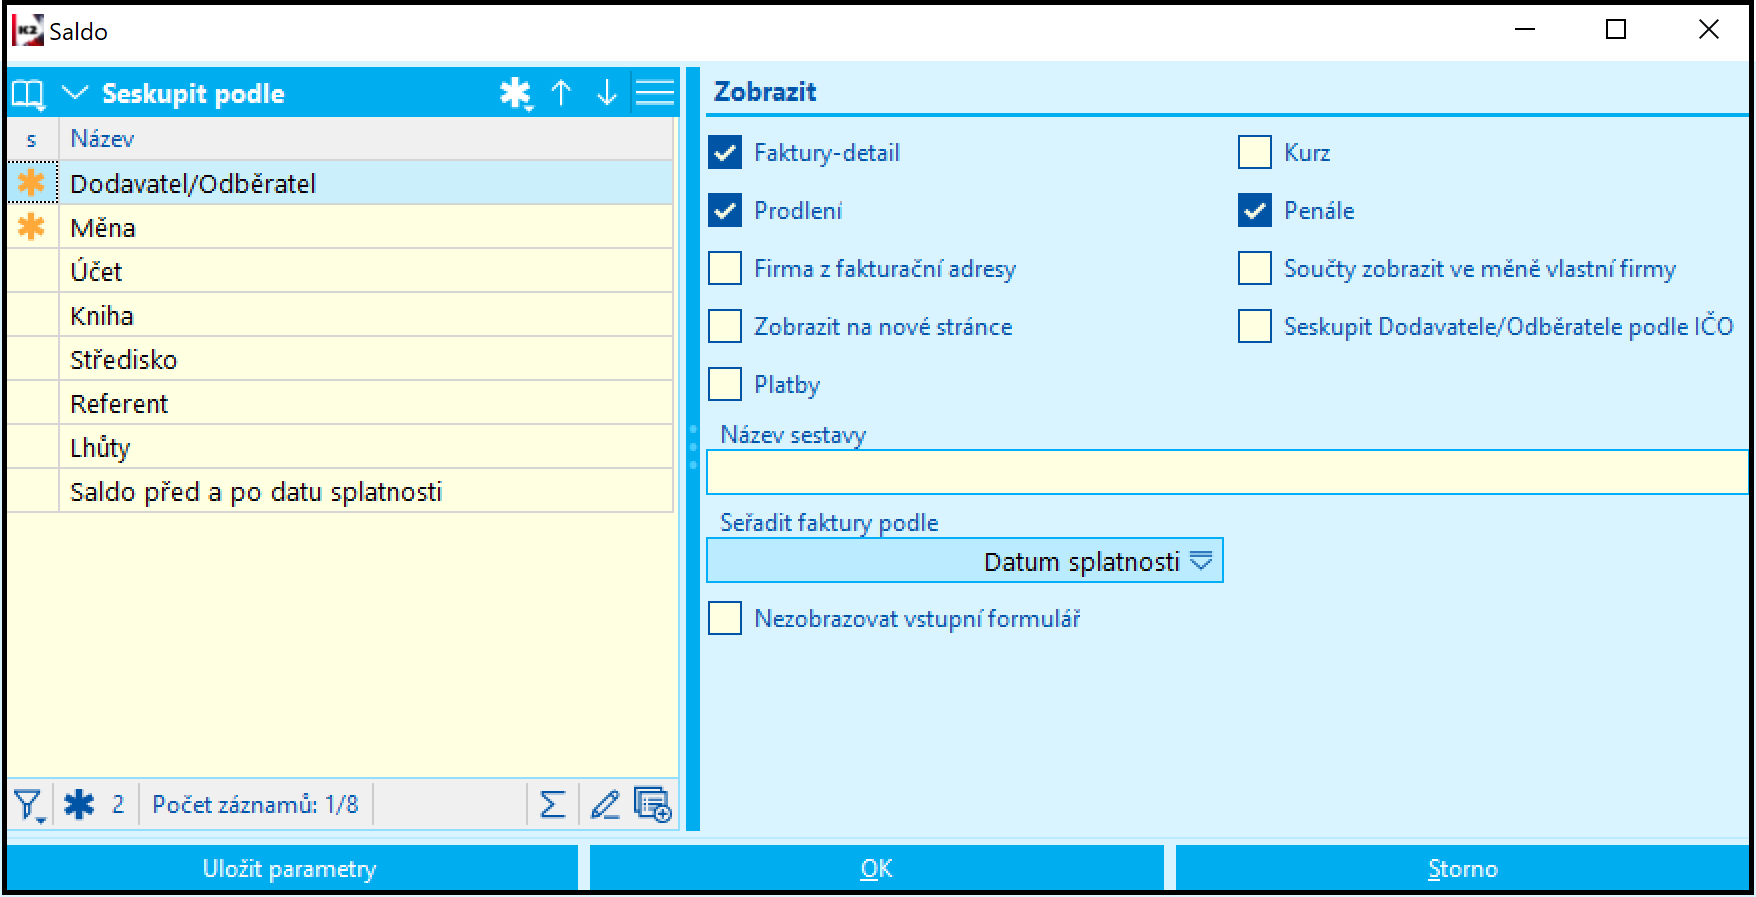Viewport: 1756px width, 897px height.
Task: Confirm with the OK button
Action: point(877,868)
